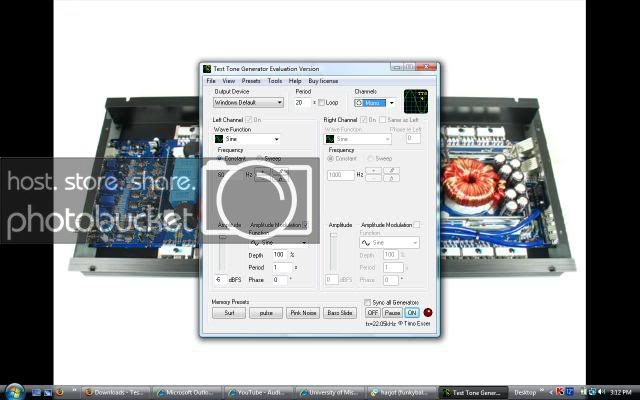Switch to the Downloads taskbar window
Screen dimensions: 640x400
point(116,393)
